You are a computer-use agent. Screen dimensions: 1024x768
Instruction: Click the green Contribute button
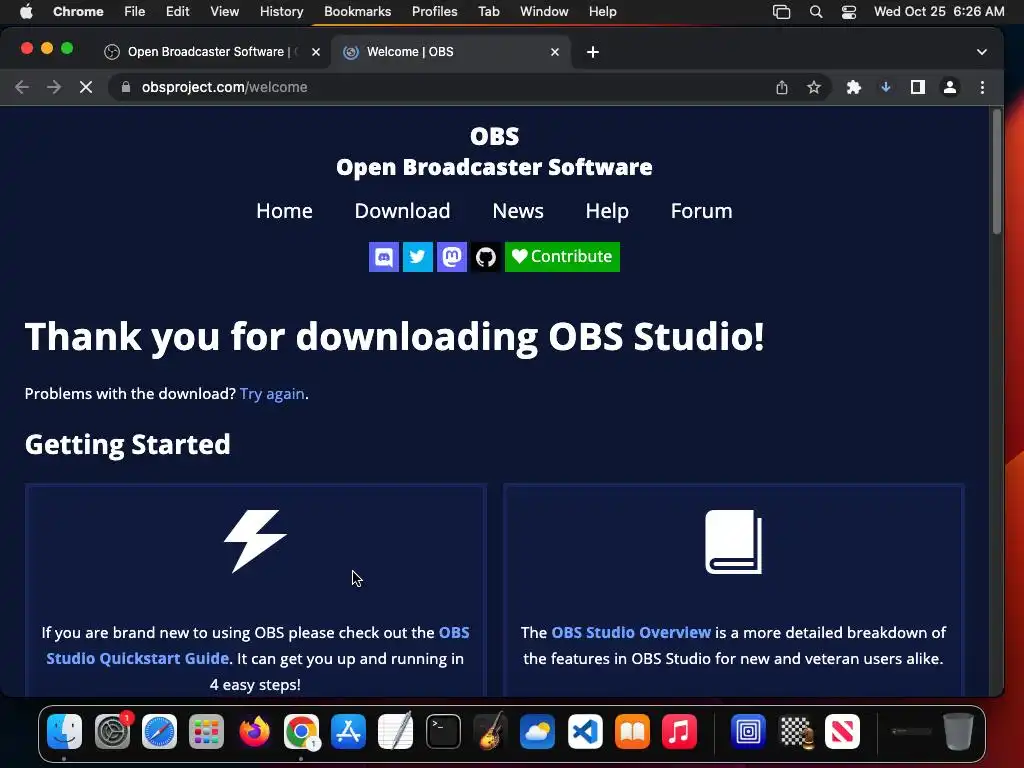point(562,257)
